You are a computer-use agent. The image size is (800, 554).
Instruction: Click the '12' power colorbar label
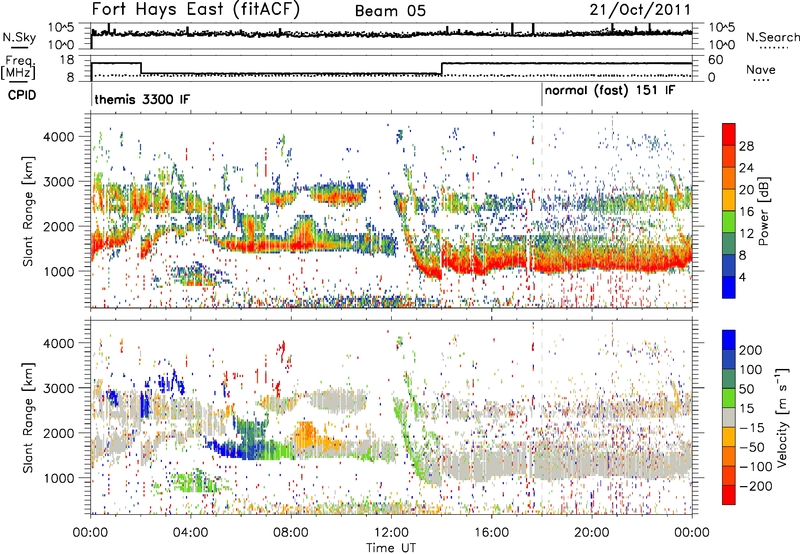pos(746,234)
